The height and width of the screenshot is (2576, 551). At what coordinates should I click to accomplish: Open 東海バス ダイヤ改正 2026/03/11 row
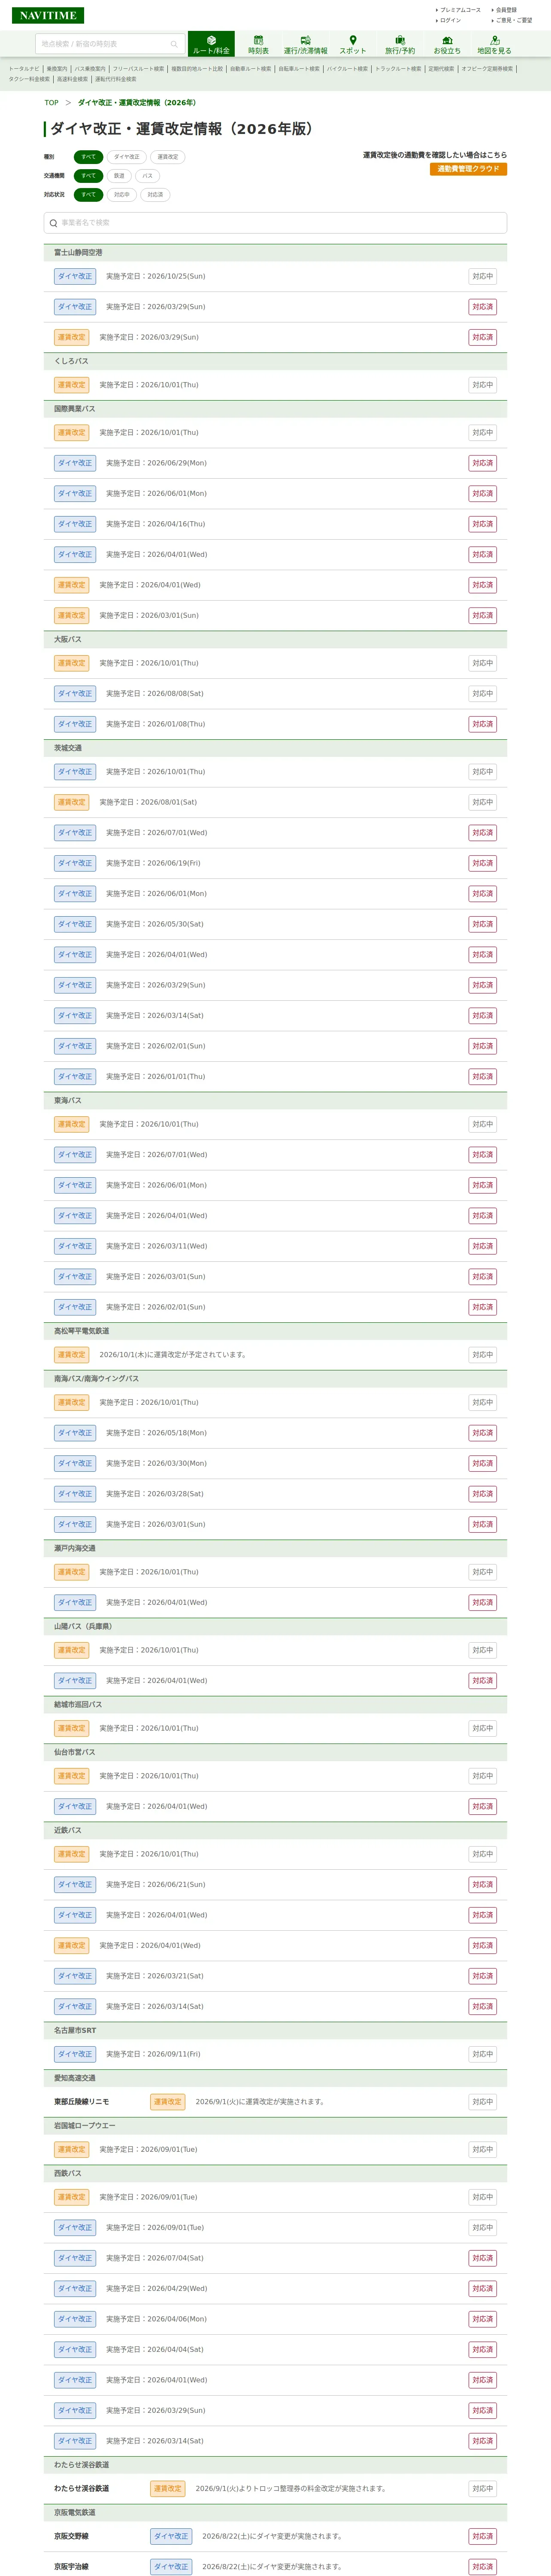[275, 1246]
